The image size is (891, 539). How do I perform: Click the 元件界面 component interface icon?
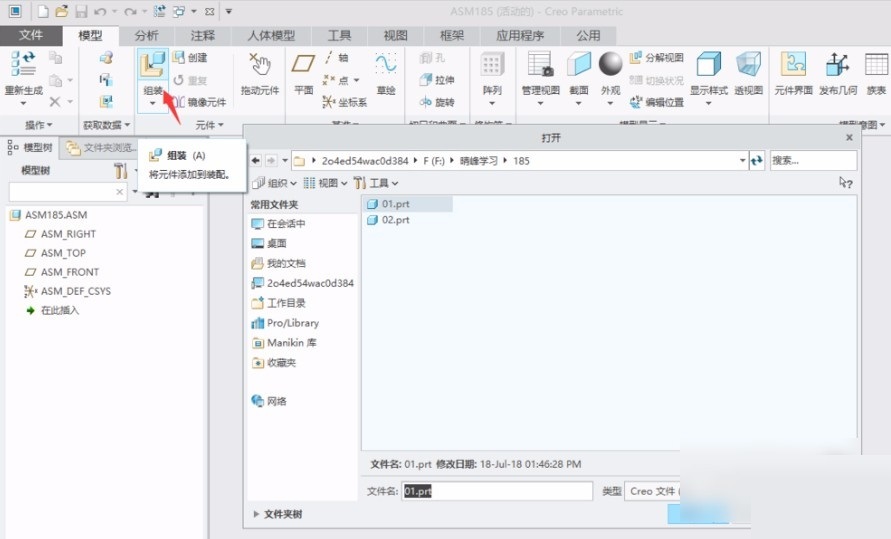point(793,64)
